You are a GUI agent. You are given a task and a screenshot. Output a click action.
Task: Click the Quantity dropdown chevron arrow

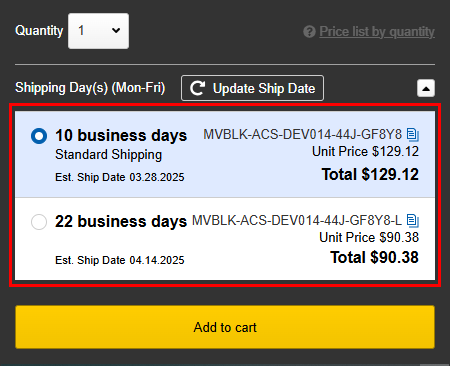pos(116,31)
